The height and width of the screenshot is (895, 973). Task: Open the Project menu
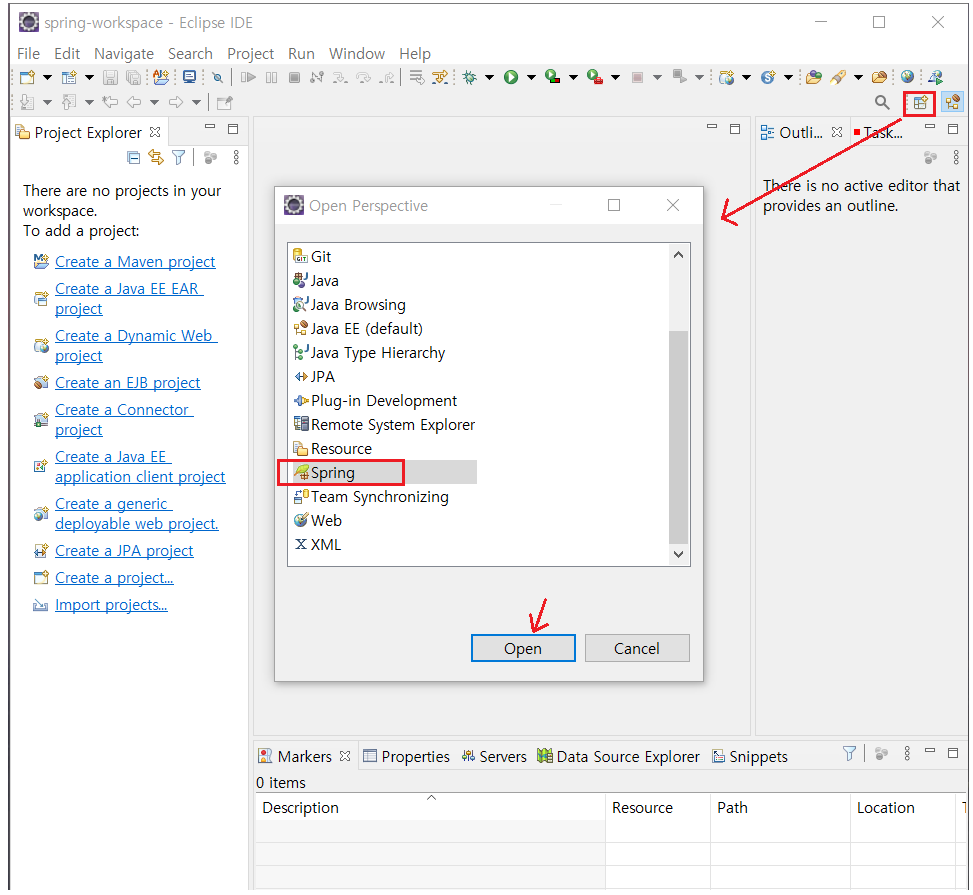point(251,54)
